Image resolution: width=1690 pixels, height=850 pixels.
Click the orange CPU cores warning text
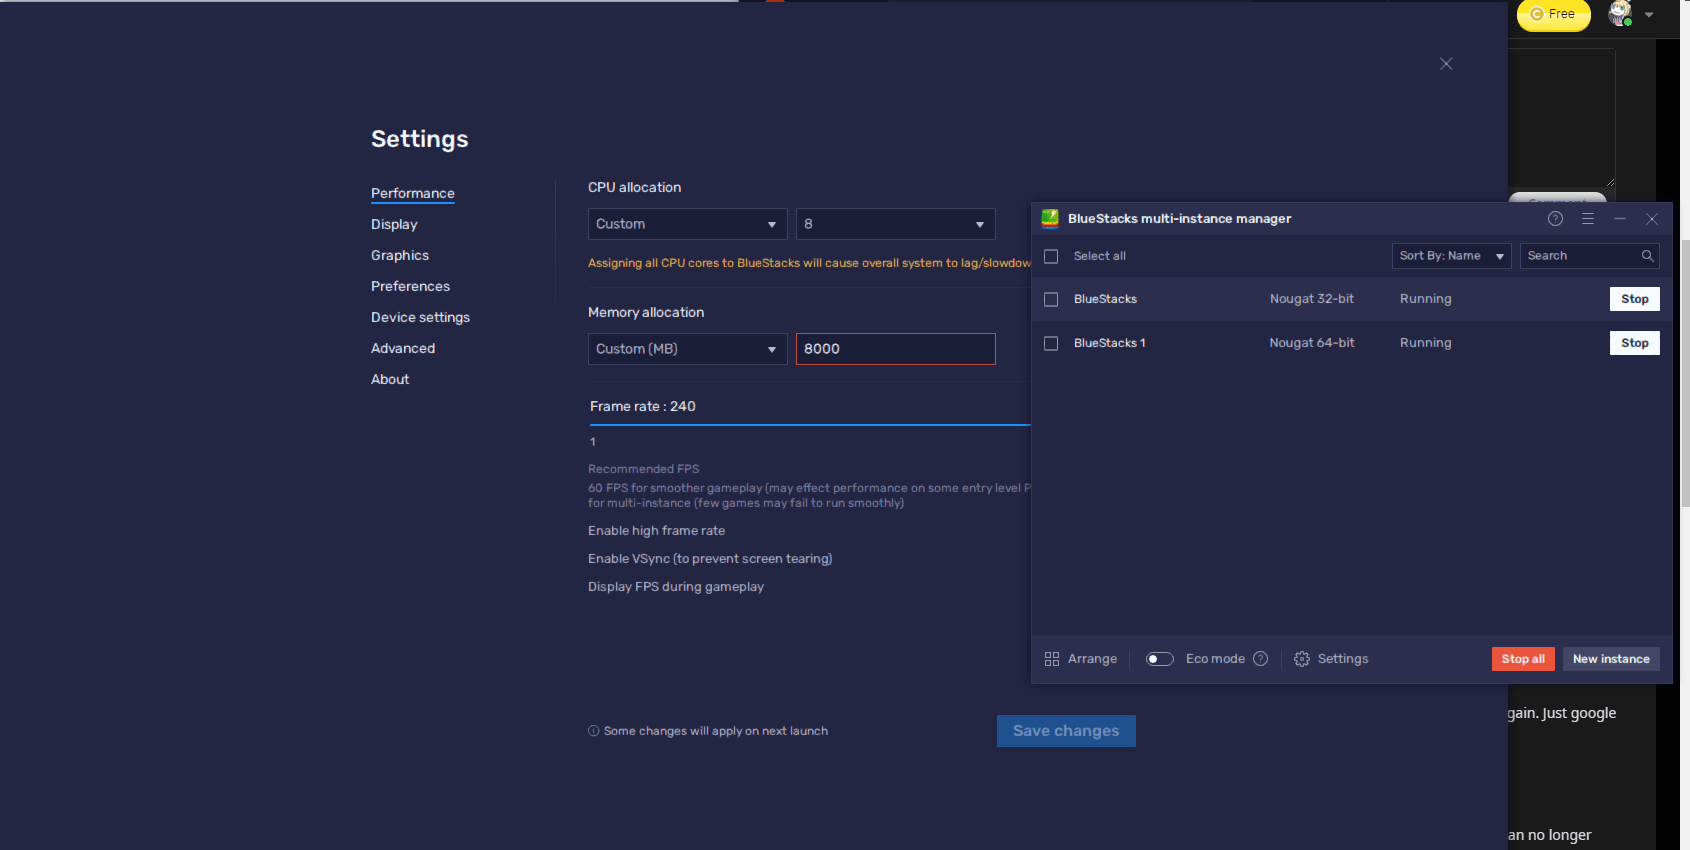(809, 263)
